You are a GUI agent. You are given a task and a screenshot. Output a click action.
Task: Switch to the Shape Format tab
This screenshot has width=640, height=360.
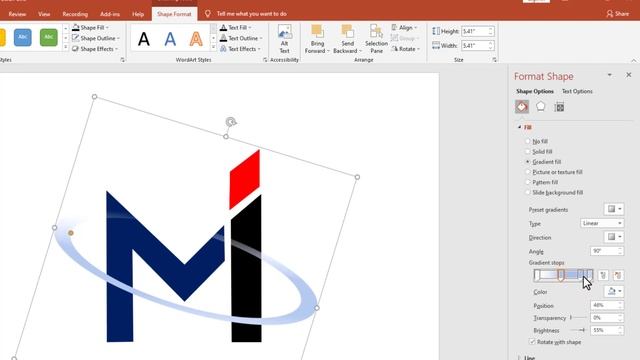[174, 14]
